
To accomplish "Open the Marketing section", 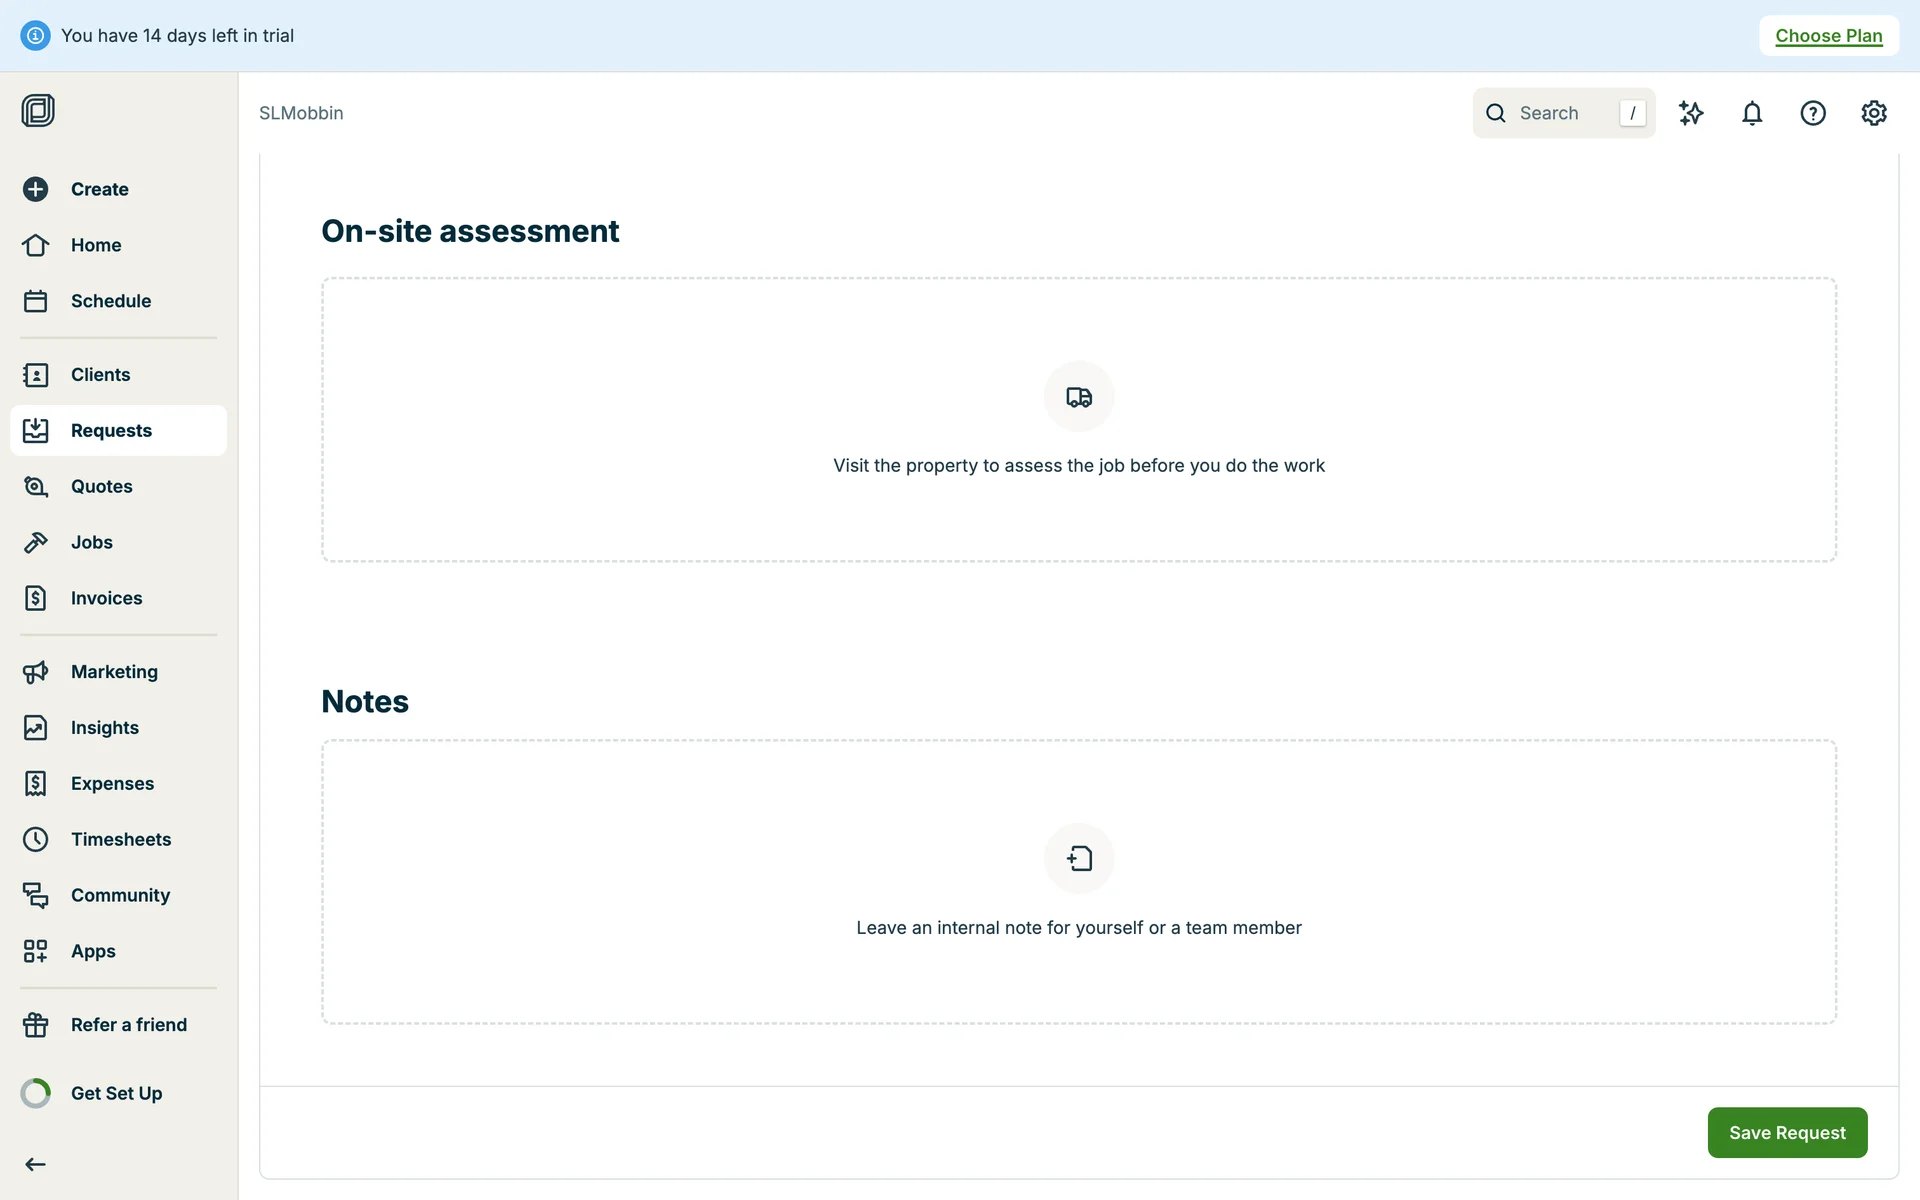I will point(114,672).
